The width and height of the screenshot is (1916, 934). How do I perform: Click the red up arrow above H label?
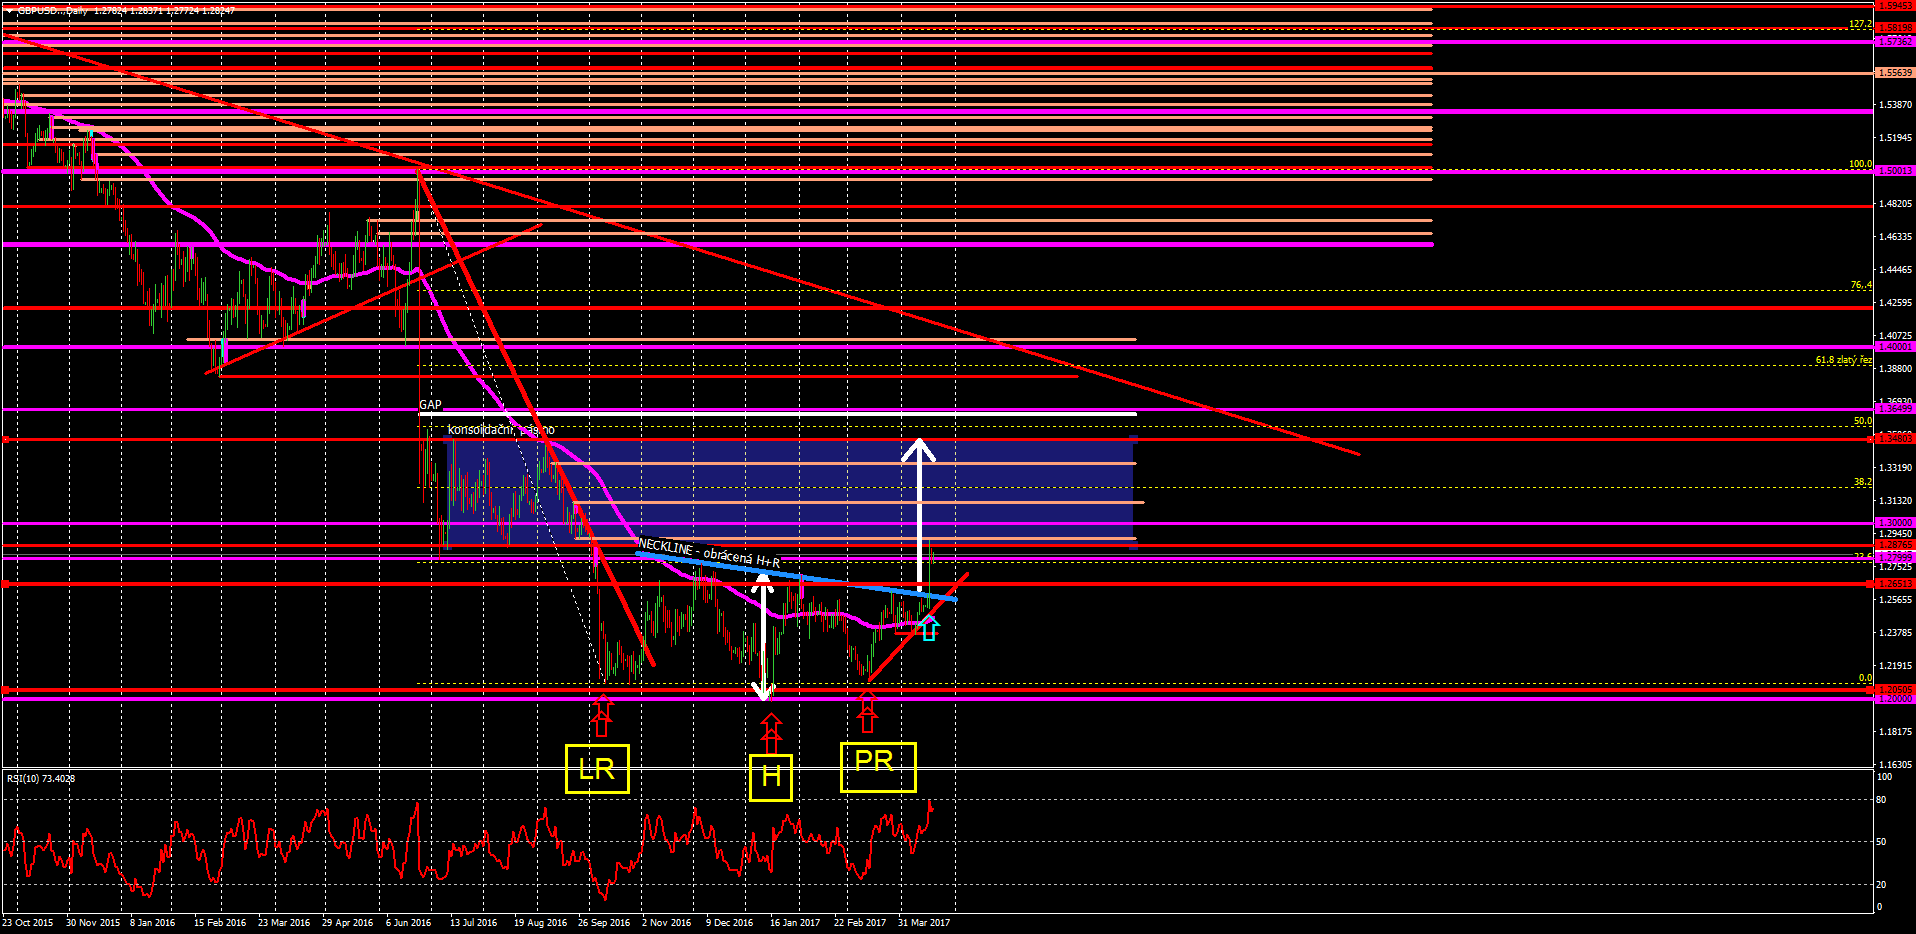pyautogui.click(x=771, y=733)
